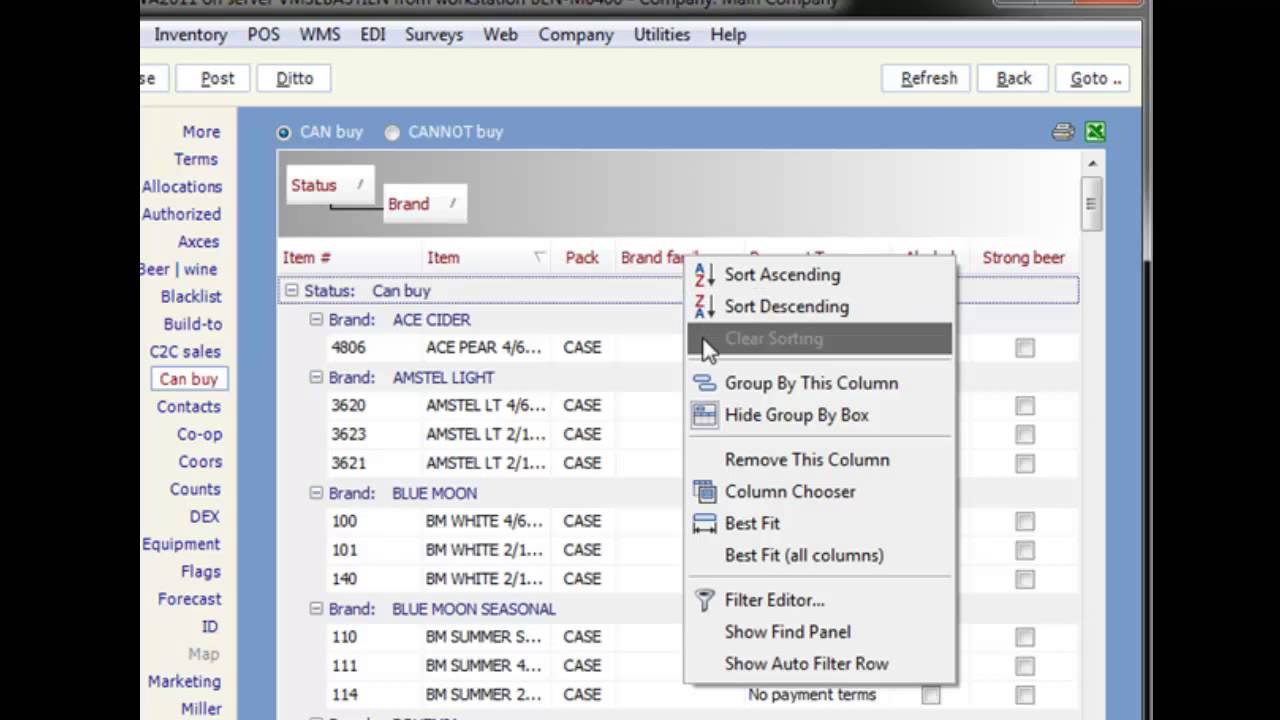Collapse the BLUE MOON brand group
Image resolution: width=1280 pixels, height=720 pixels.
(x=315, y=493)
